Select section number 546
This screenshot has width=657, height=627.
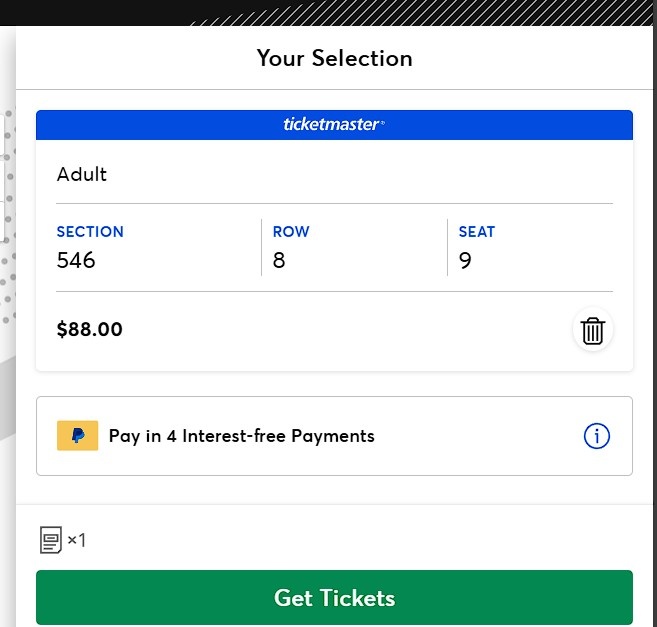[x=76, y=261]
